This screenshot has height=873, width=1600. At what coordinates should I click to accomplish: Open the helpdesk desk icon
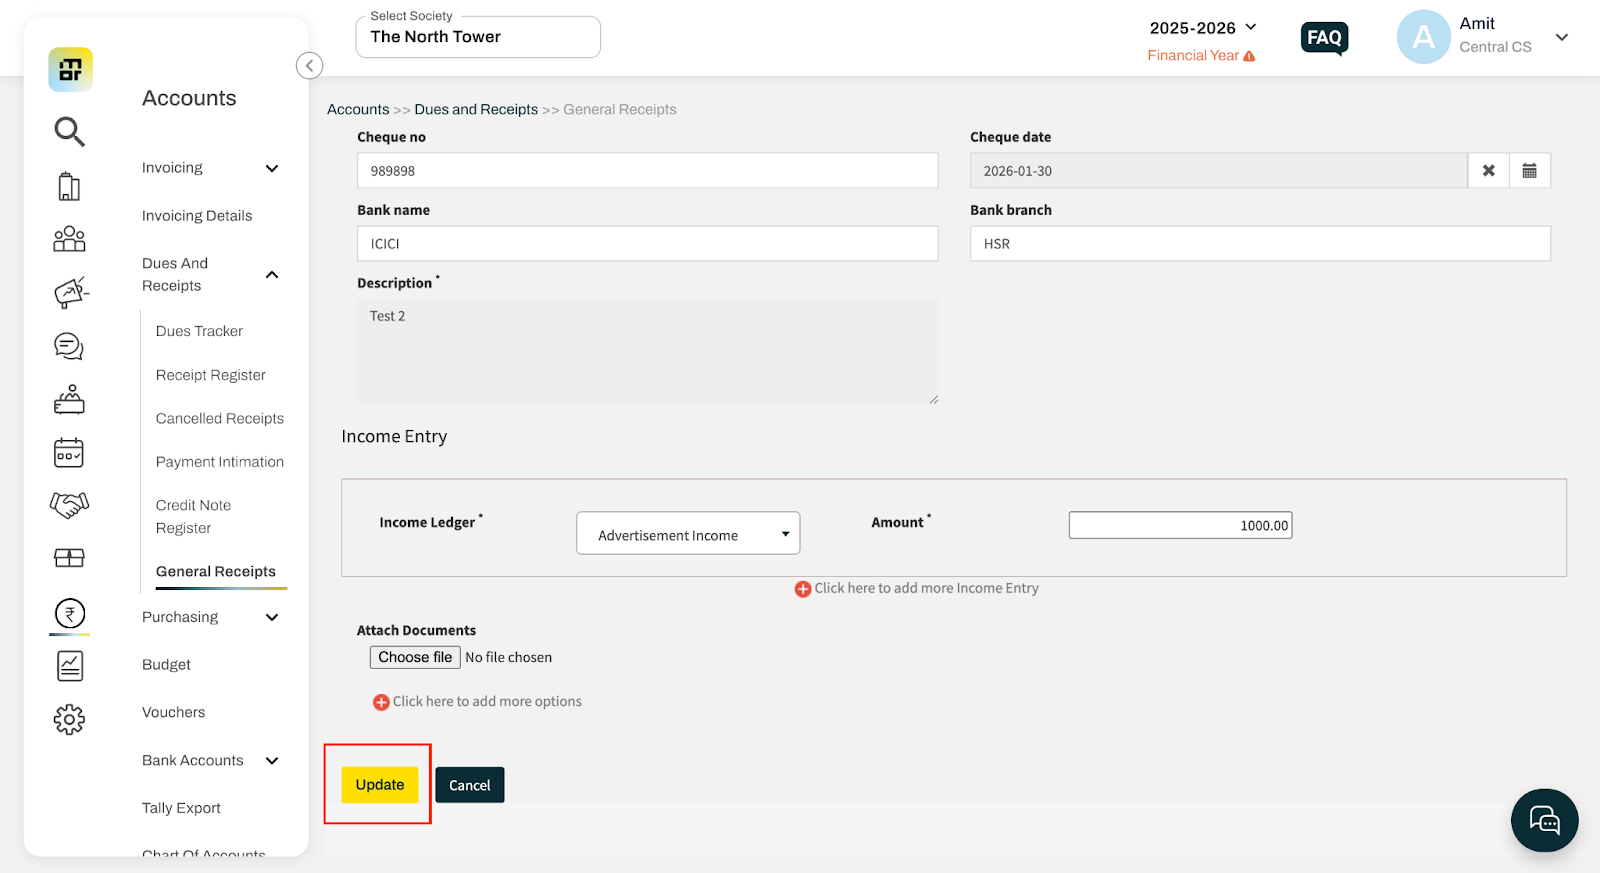coord(69,399)
